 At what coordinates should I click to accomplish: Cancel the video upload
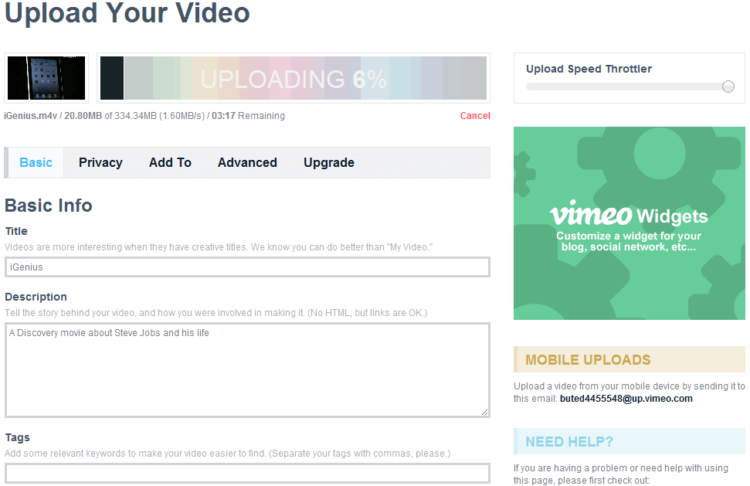[x=475, y=116]
